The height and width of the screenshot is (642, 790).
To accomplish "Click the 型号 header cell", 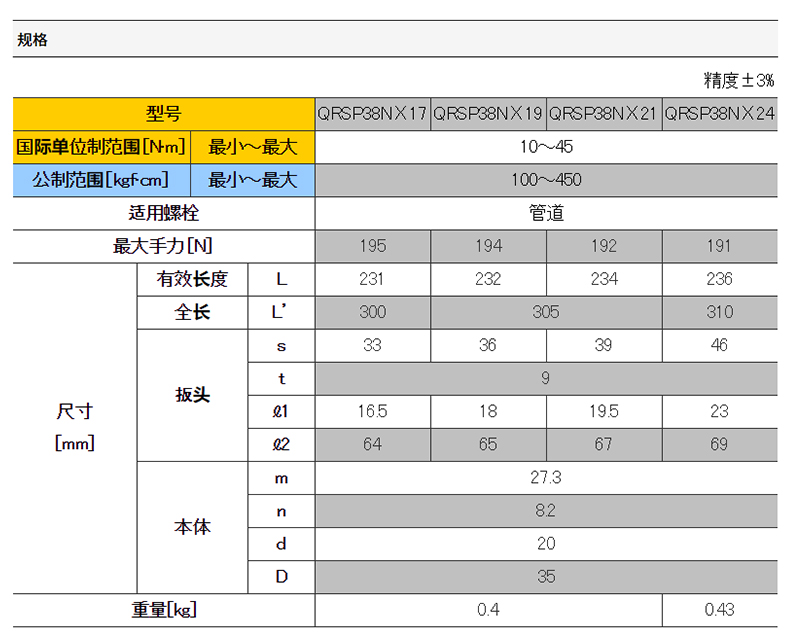I will tap(164, 114).
